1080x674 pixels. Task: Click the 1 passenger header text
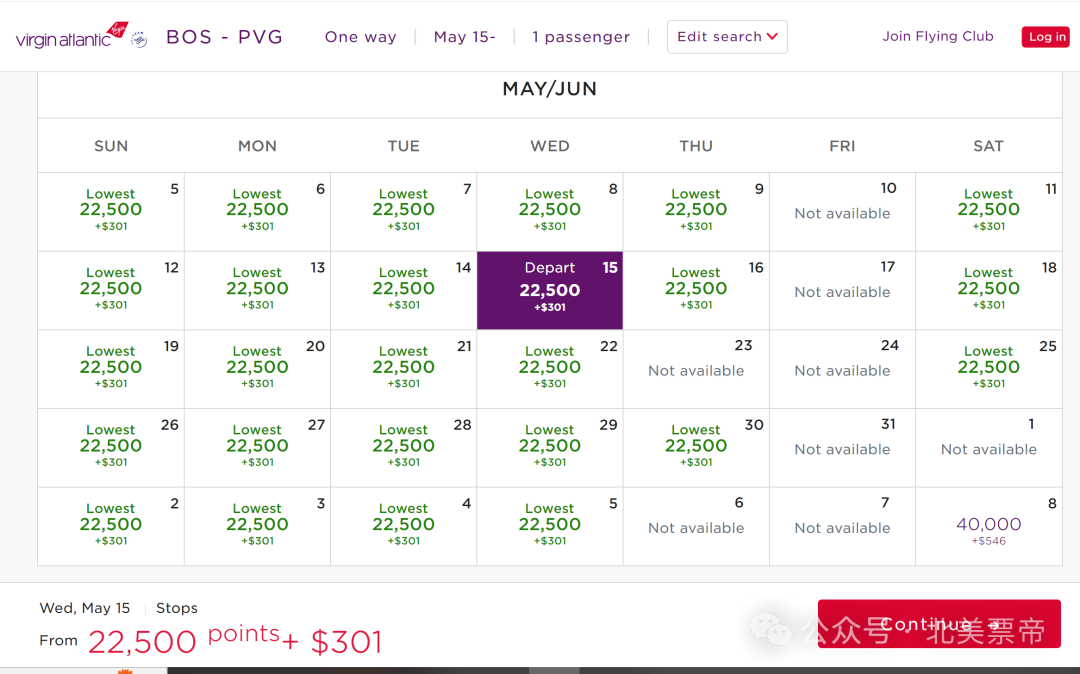(x=581, y=37)
